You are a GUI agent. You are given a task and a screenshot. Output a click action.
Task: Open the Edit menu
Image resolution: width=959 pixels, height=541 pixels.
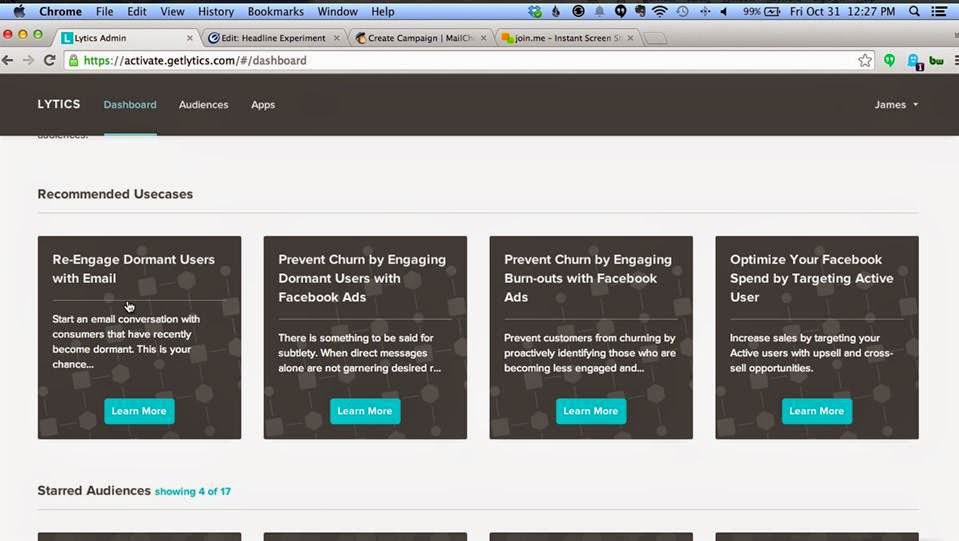(136, 11)
